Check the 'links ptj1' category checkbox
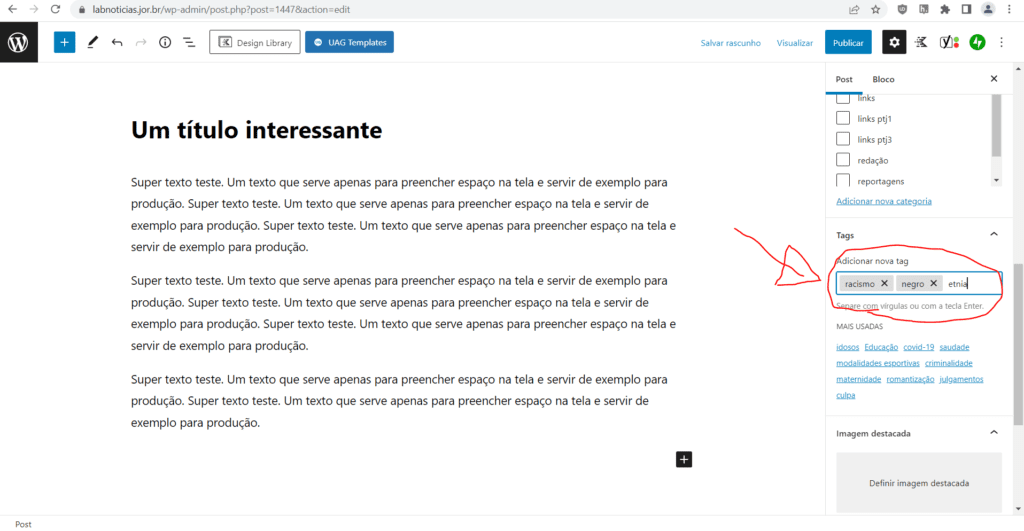The width and height of the screenshot is (1024, 531). coord(843,118)
